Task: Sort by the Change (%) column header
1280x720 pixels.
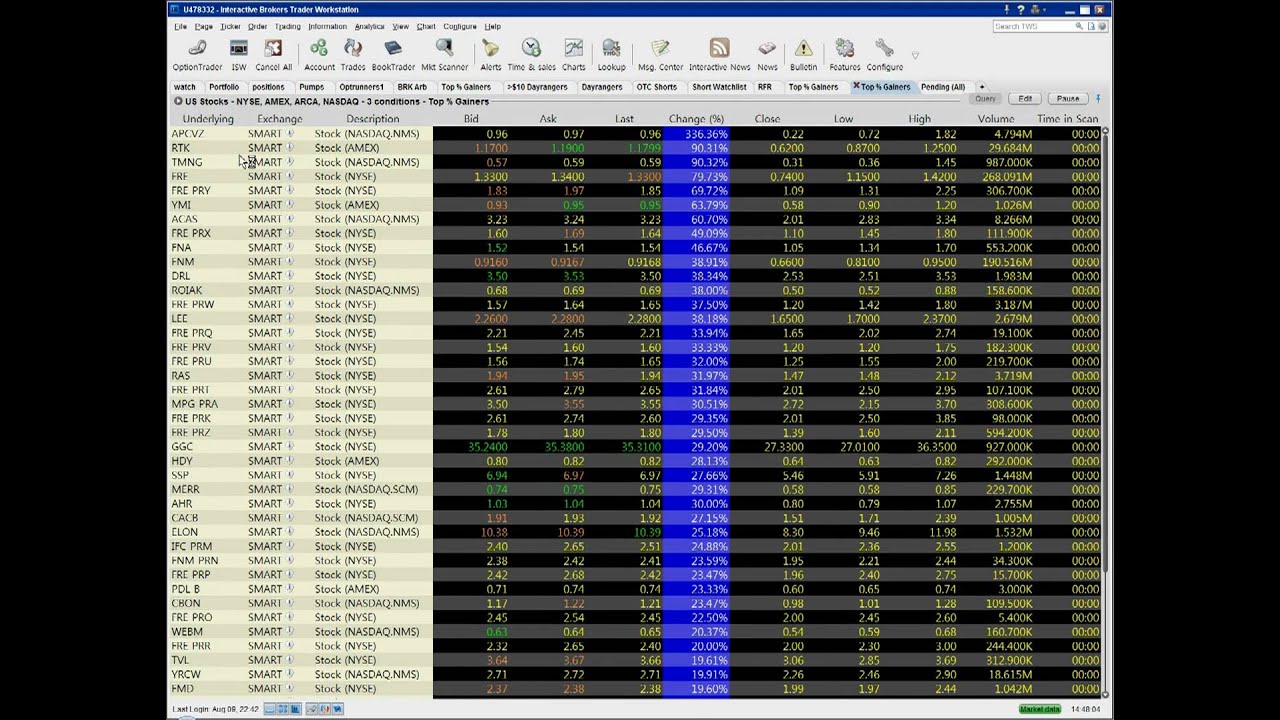Action: pos(696,119)
